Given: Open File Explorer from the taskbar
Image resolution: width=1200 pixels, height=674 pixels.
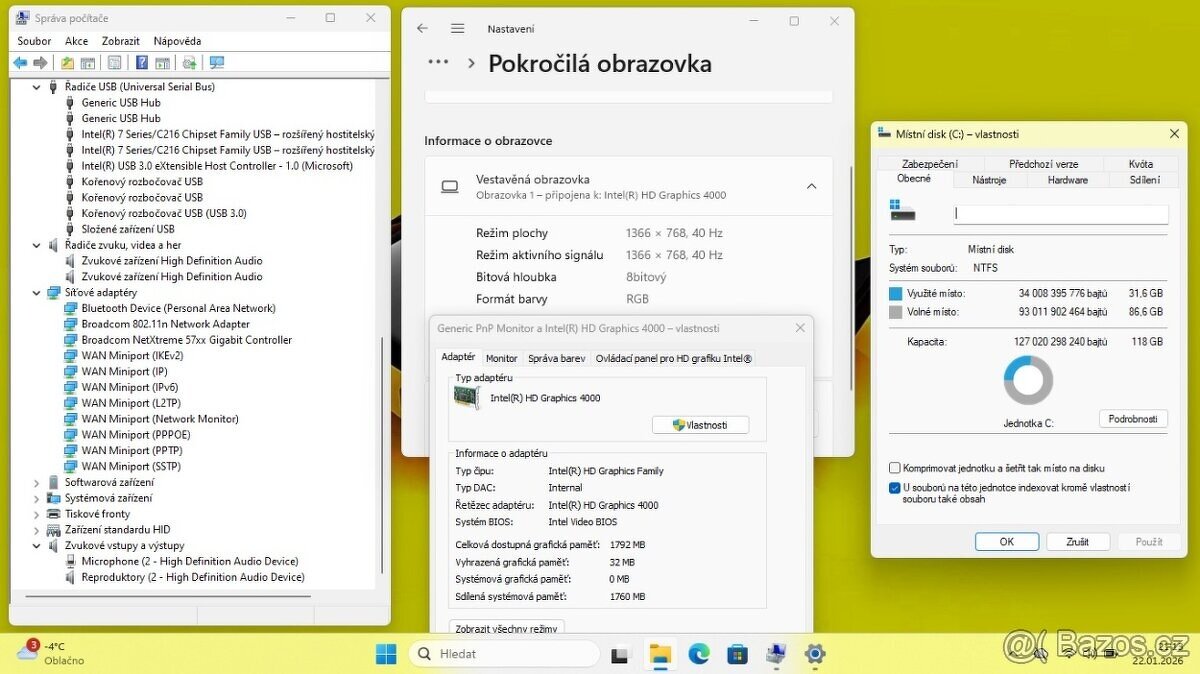Looking at the screenshot, I should pos(659,655).
